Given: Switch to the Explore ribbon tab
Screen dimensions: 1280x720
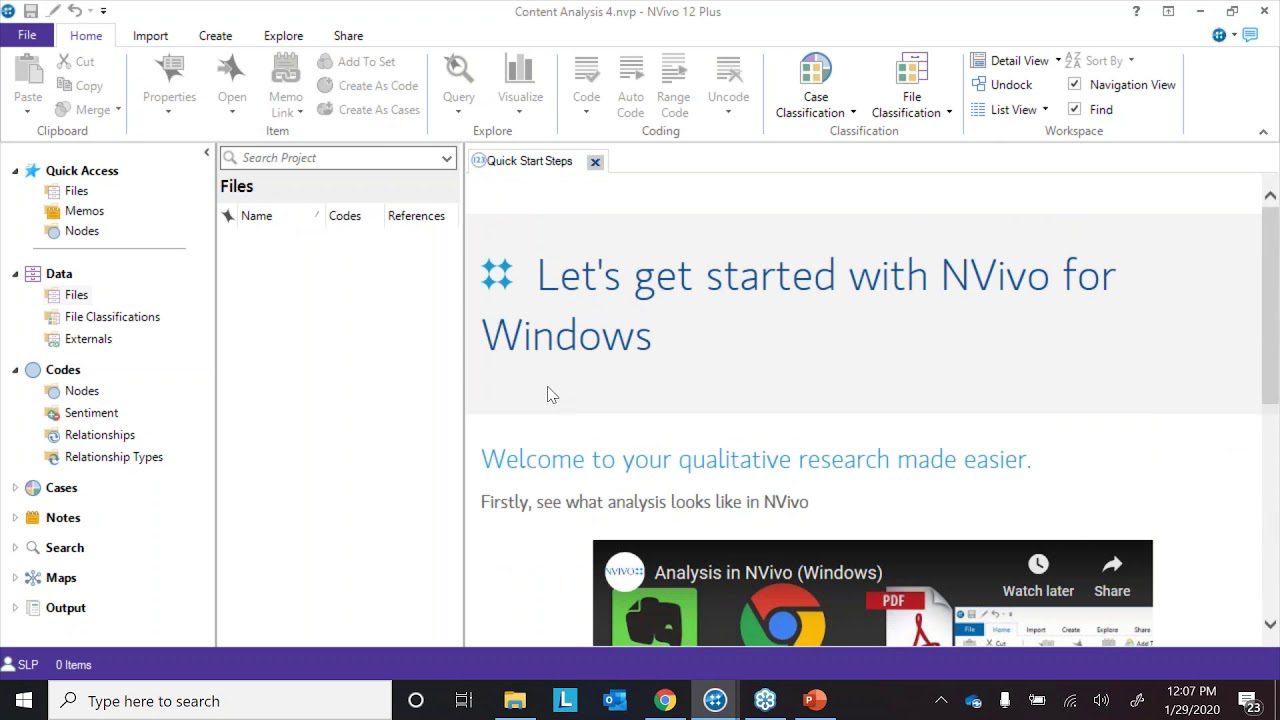Looking at the screenshot, I should [x=283, y=36].
